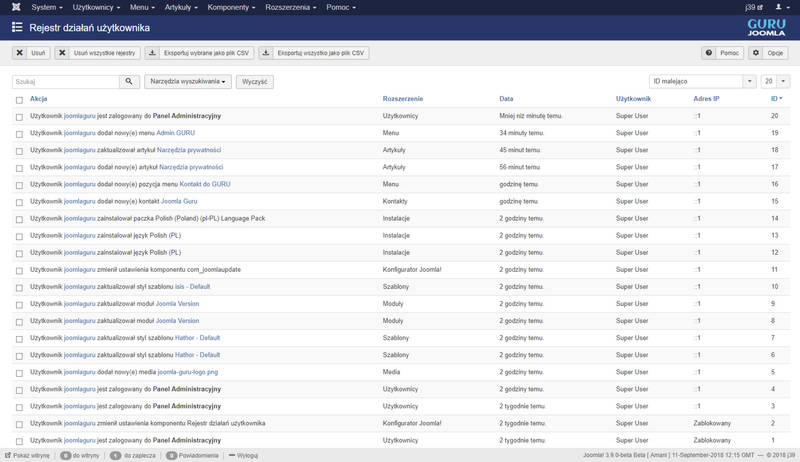Open the Użytkownicy menu
Viewport: 800px width, 462px height.
tap(96, 7)
